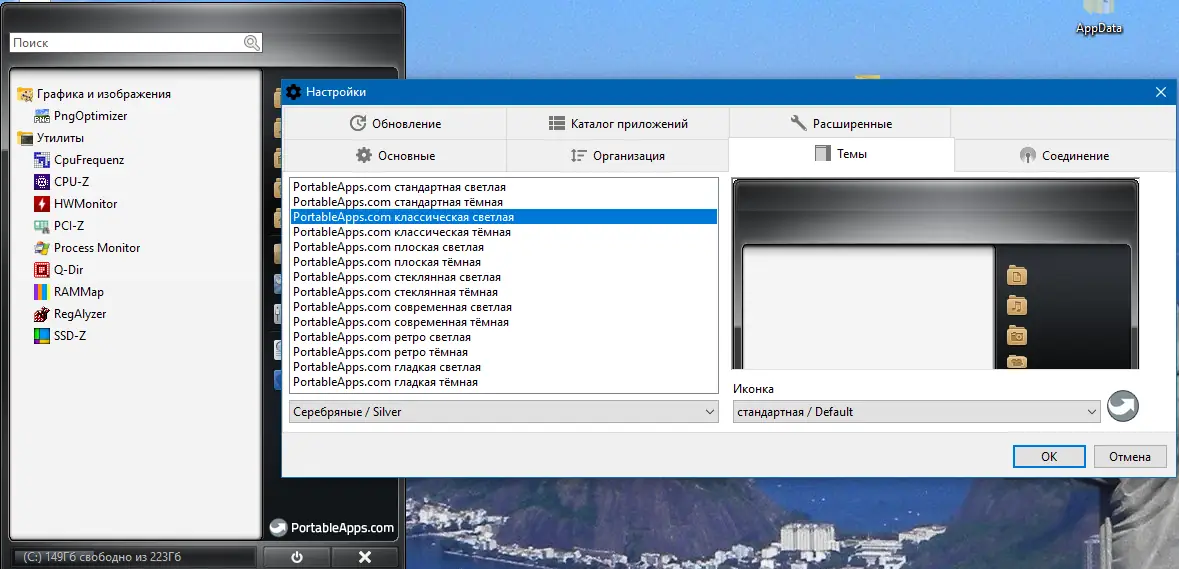Close the Настройки dialog window
Screen dimensions: 1179x569
(1160, 92)
